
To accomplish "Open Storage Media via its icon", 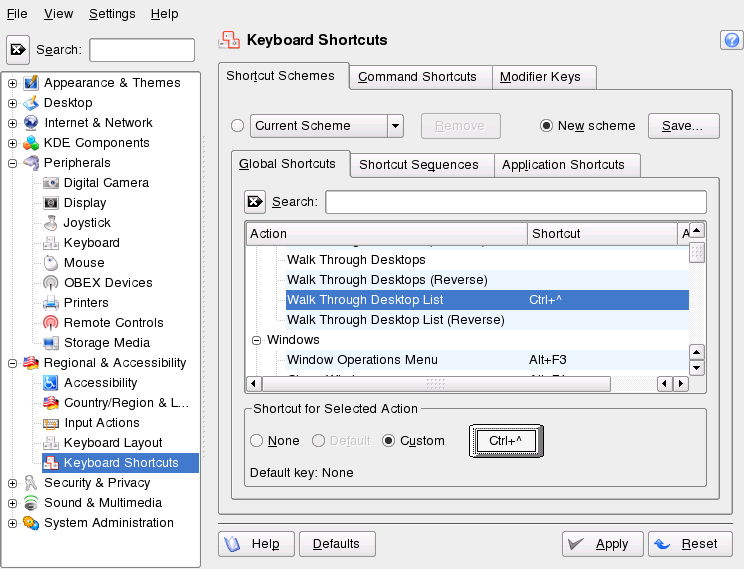I will (x=51, y=343).
